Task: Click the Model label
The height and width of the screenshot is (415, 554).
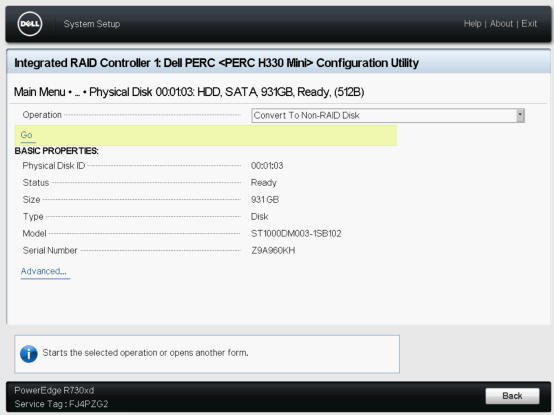Action: [34, 233]
